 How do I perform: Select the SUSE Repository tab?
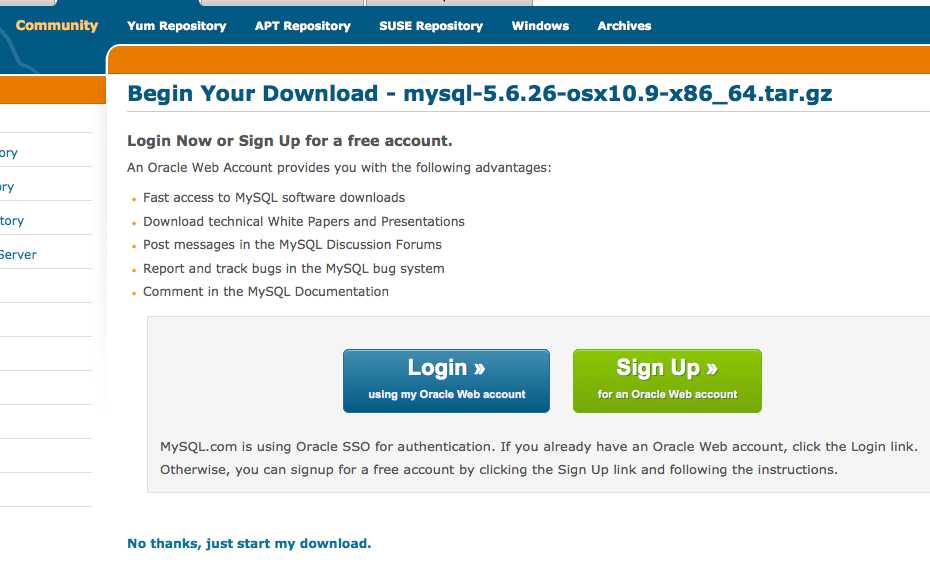click(431, 26)
